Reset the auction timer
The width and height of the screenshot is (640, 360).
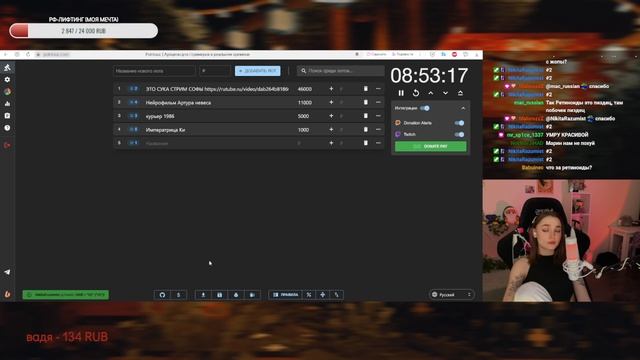(416, 93)
